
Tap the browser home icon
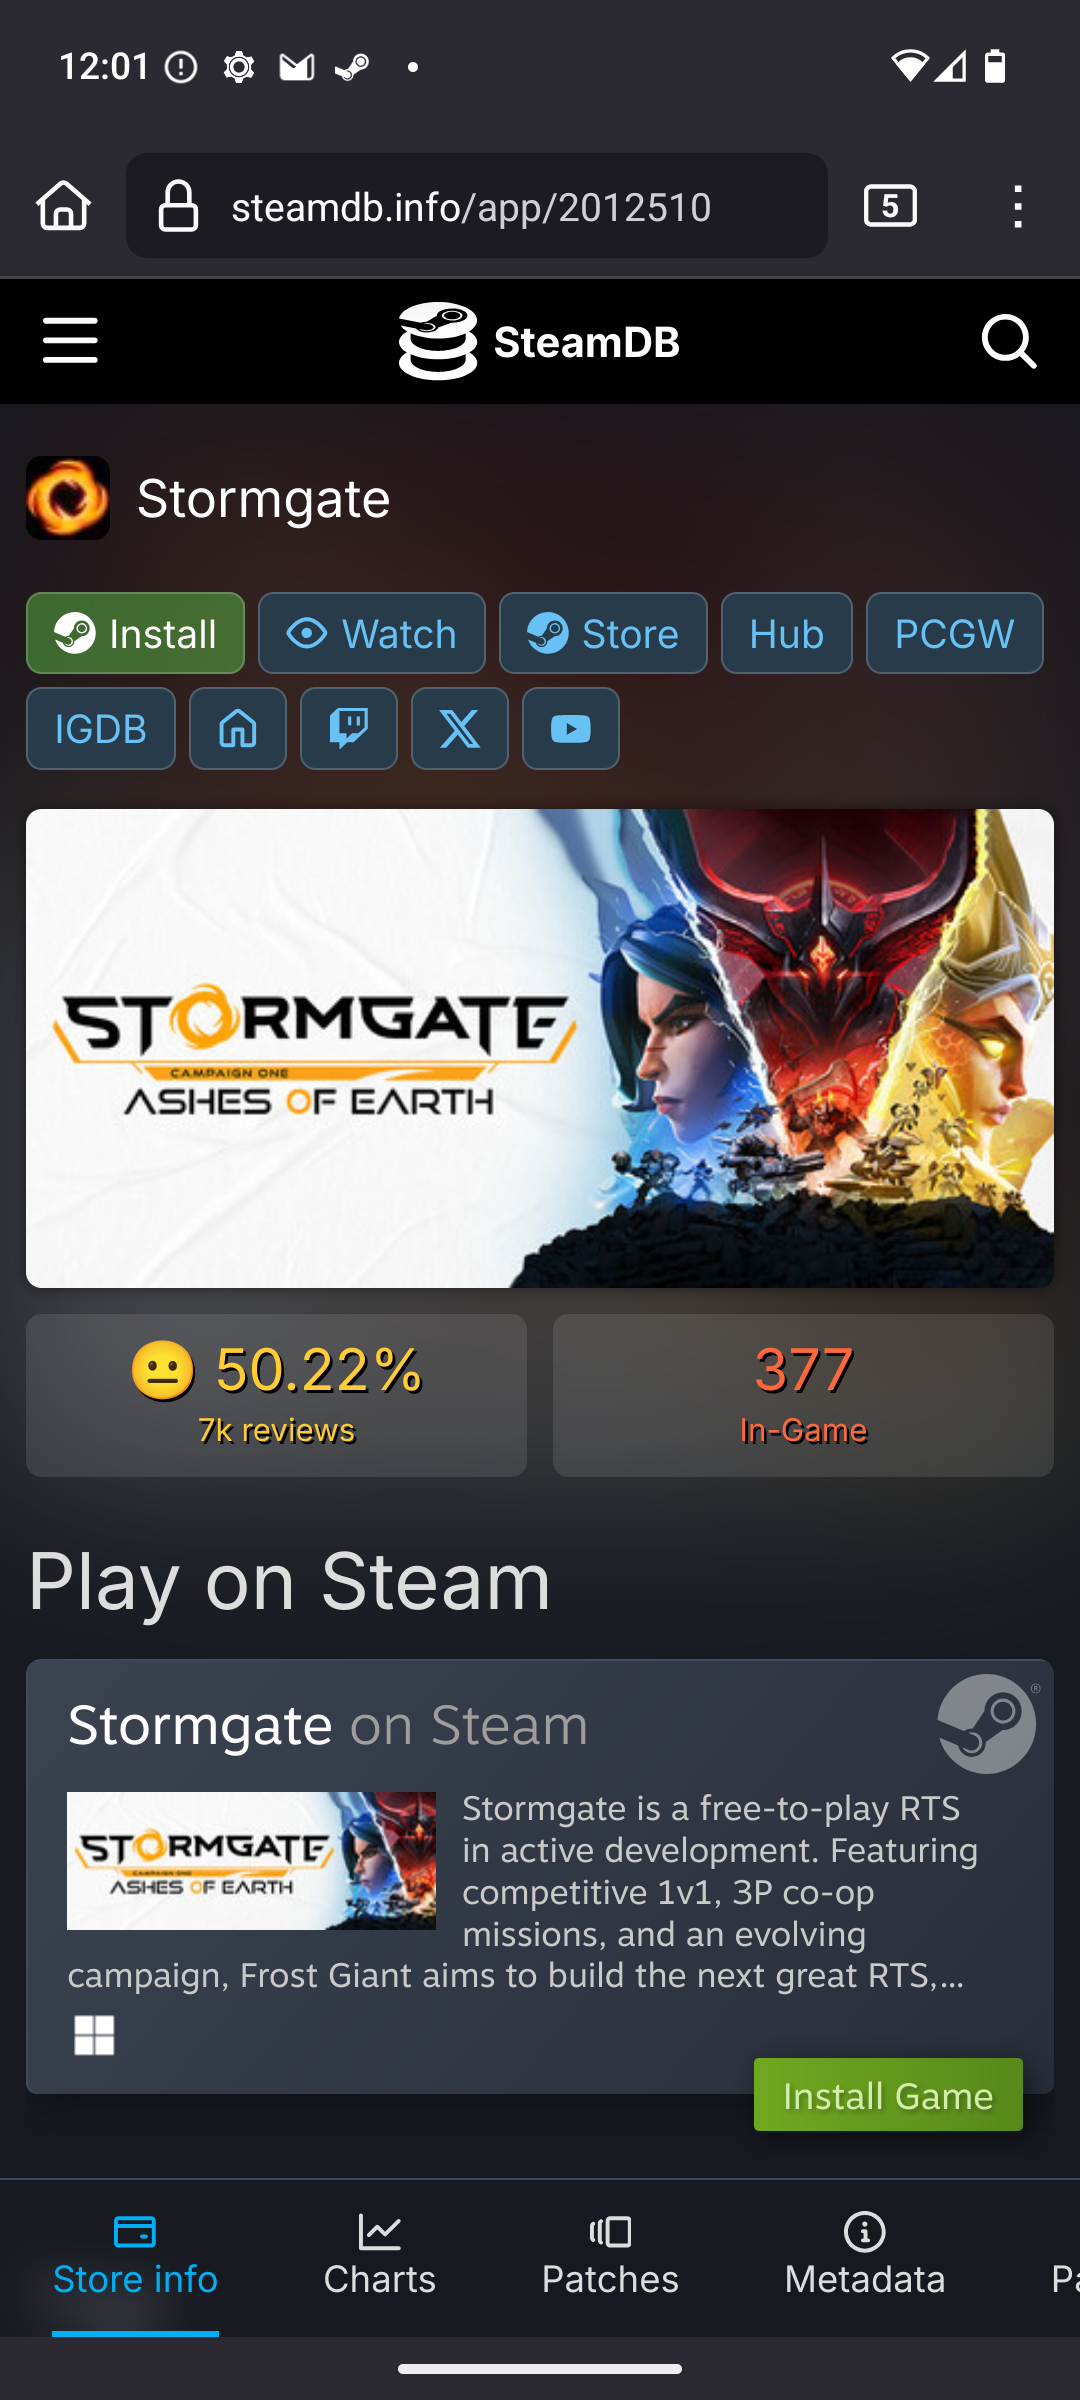[x=64, y=206]
